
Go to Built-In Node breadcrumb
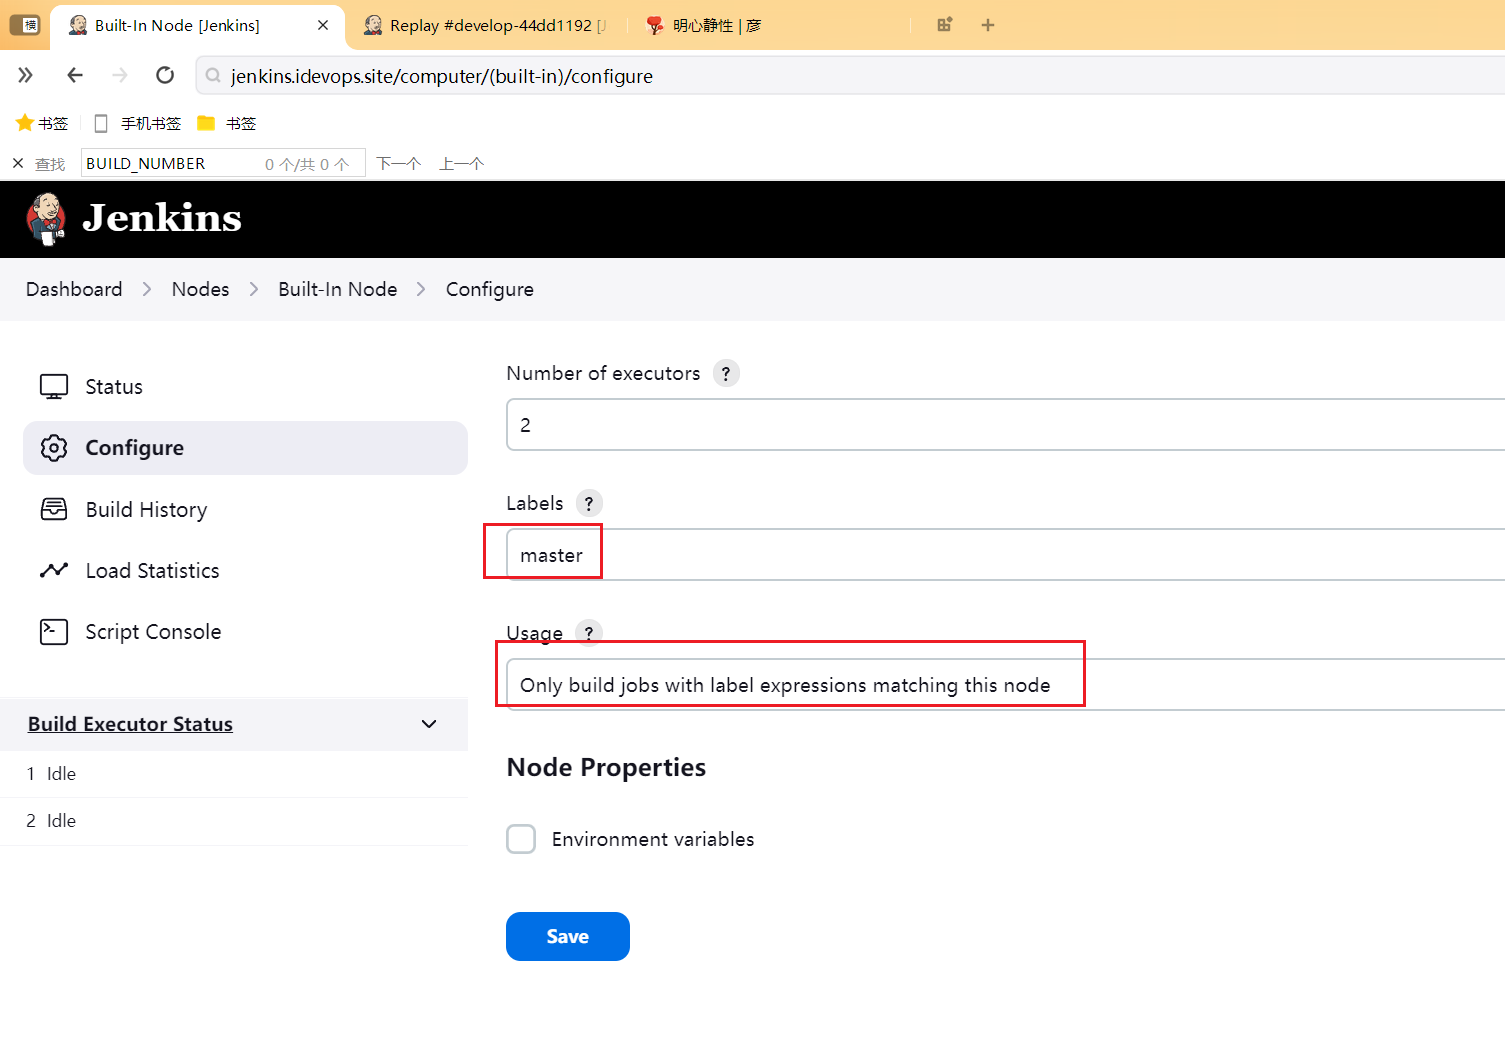tap(338, 289)
